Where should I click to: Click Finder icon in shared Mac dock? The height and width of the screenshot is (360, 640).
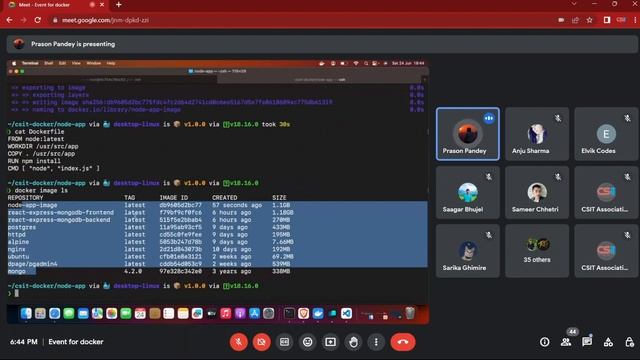click(x=26, y=313)
